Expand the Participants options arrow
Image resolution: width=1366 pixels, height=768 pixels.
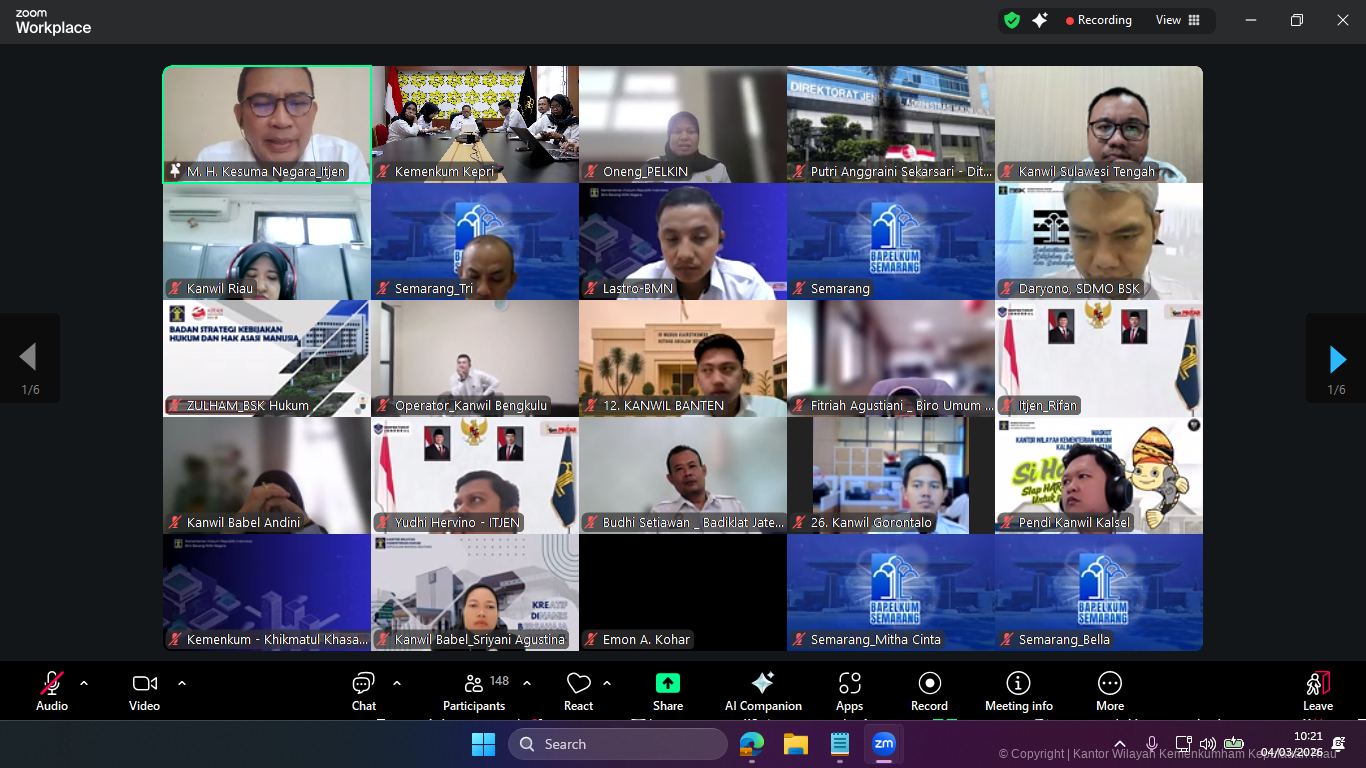tap(527, 683)
